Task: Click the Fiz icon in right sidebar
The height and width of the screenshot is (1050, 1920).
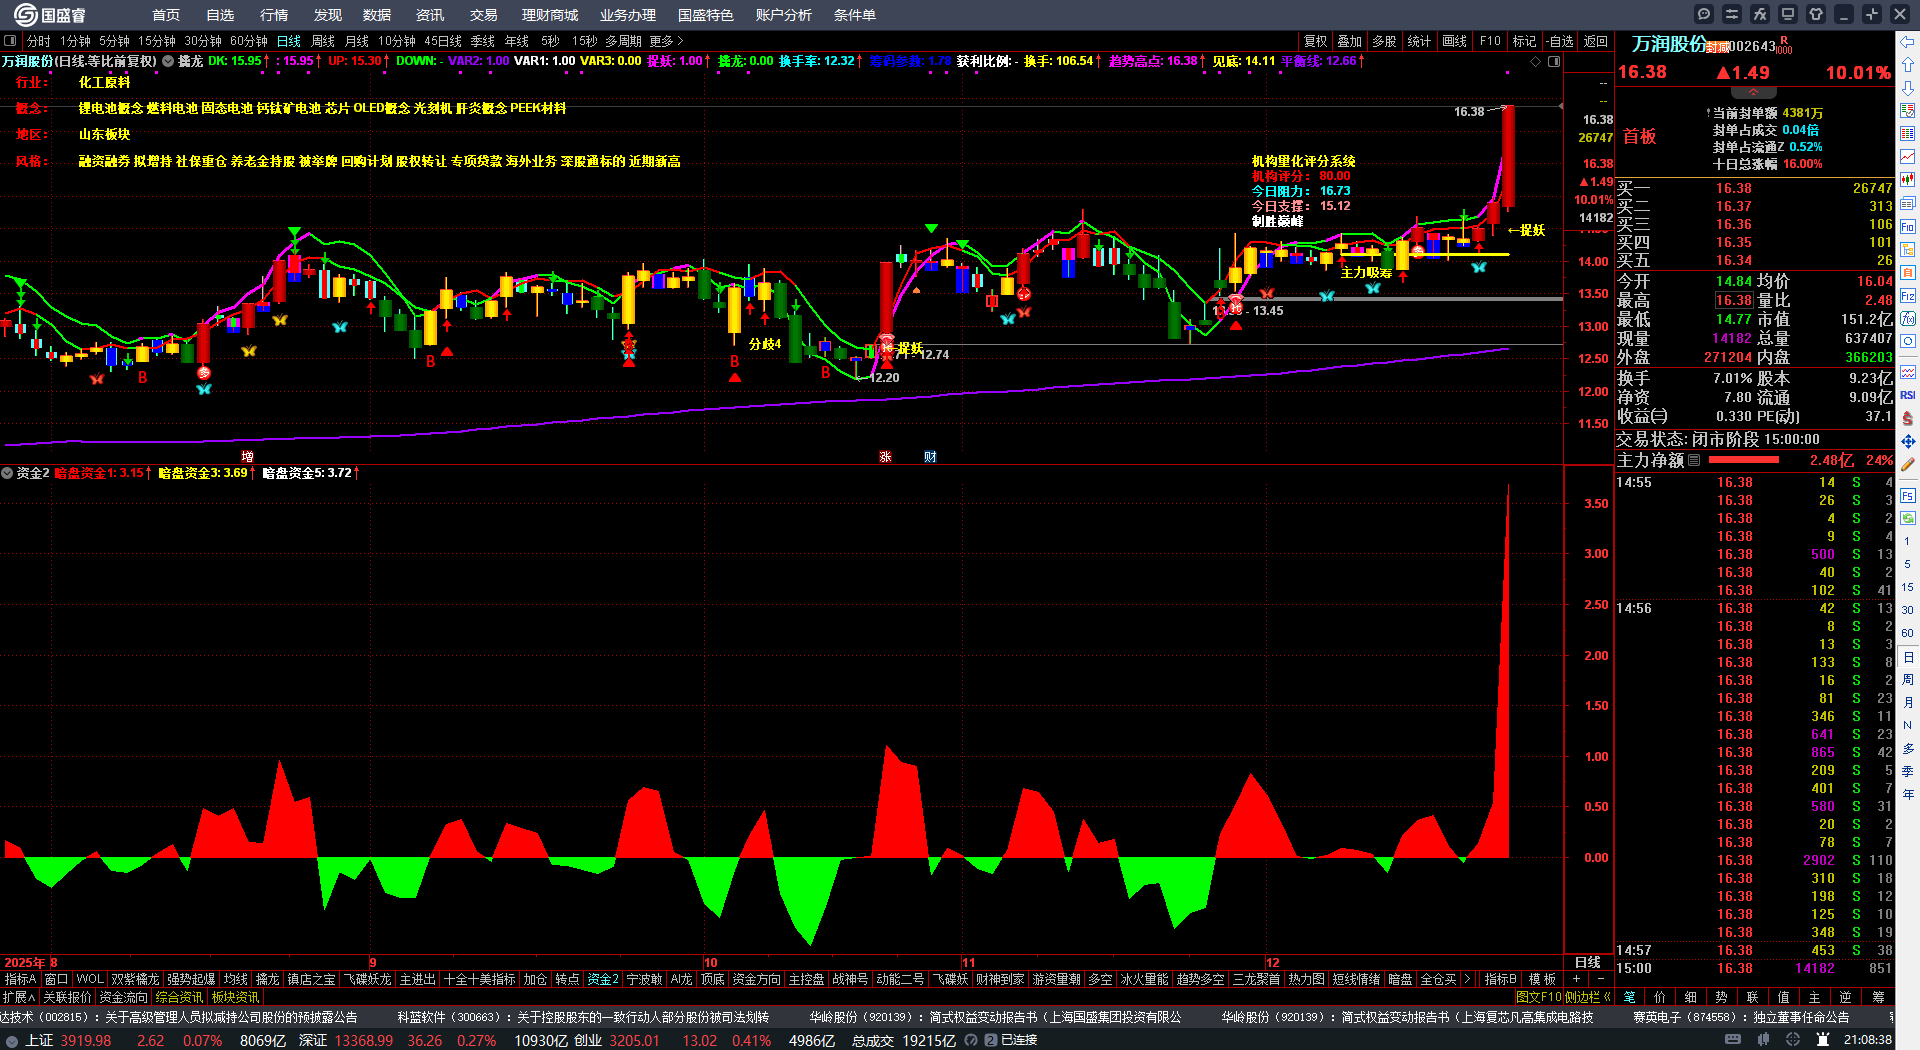Action: (1908, 296)
